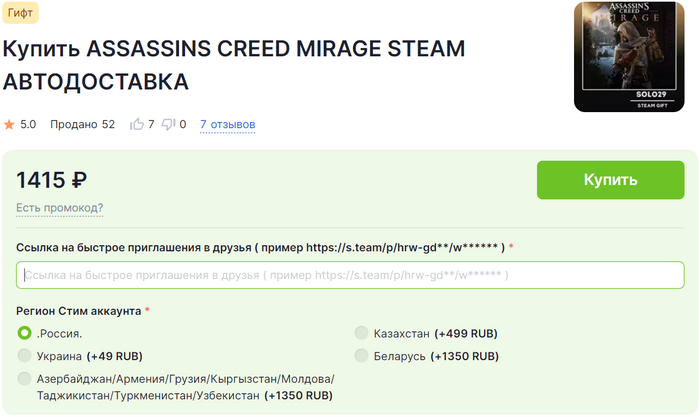Click the 5.0 rating value
This screenshot has width=700, height=417.
(x=28, y=125)
